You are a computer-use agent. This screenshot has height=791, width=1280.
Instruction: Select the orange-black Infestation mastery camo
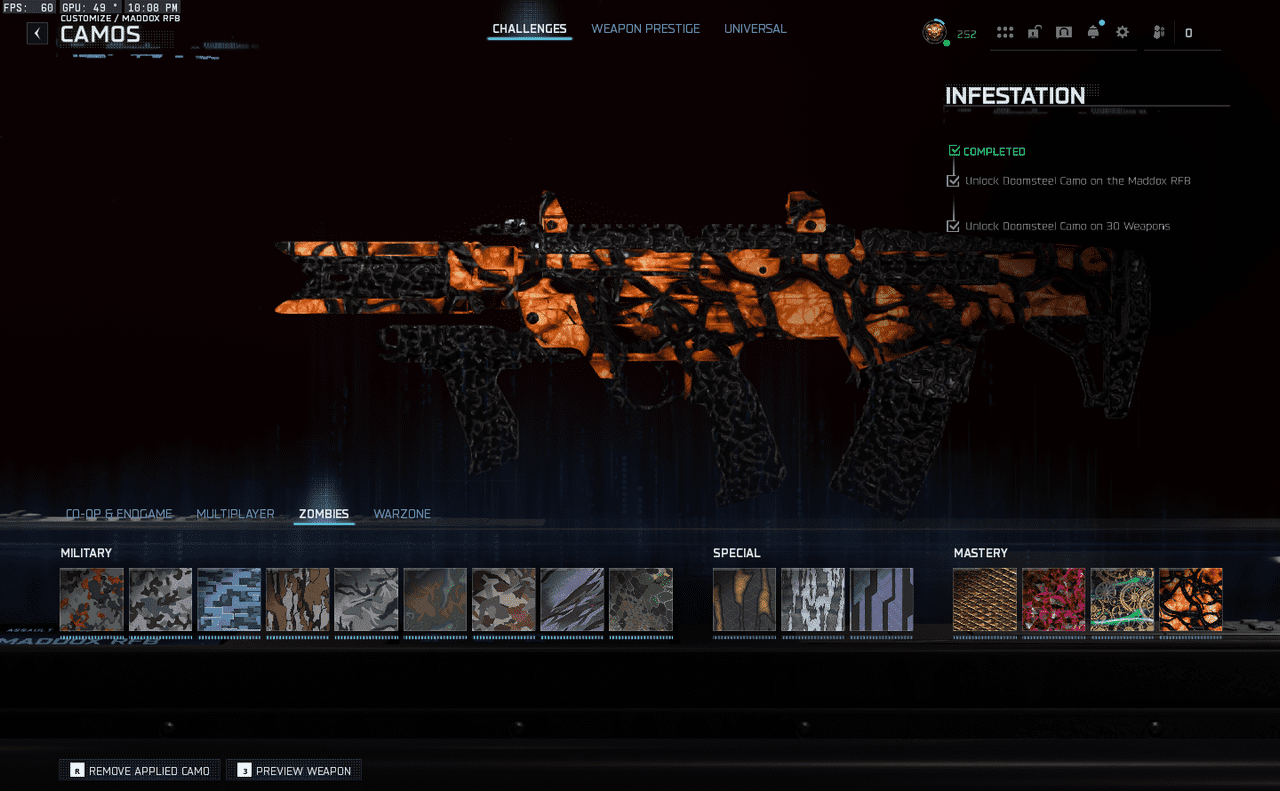click(1190, 600)
